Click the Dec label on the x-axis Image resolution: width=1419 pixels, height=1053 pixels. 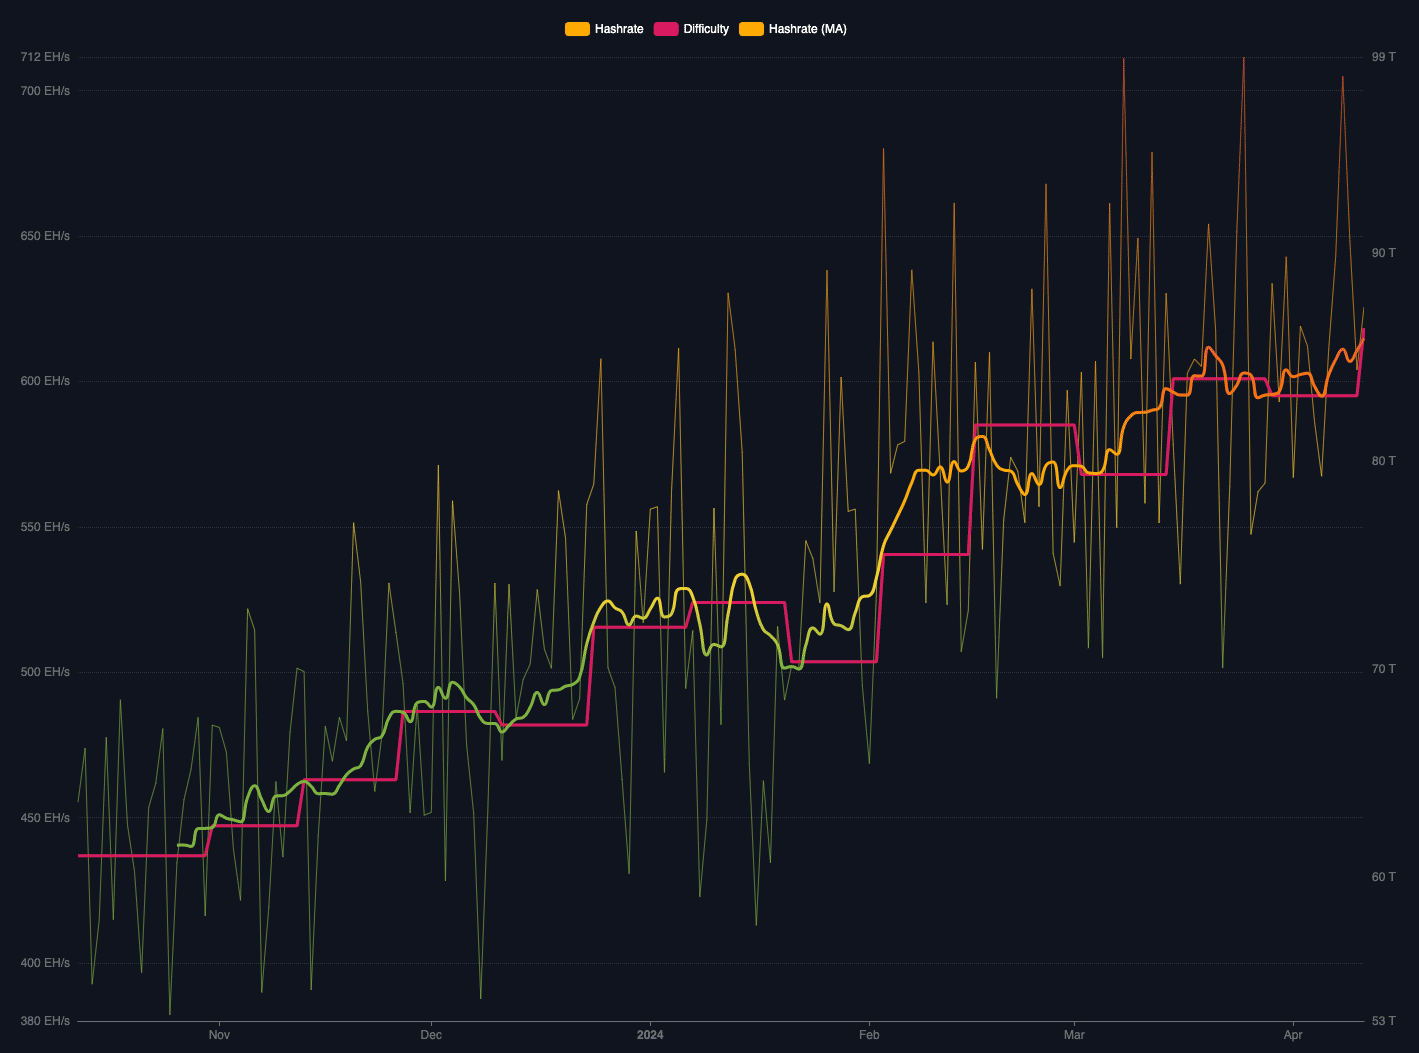(431, 1035)
